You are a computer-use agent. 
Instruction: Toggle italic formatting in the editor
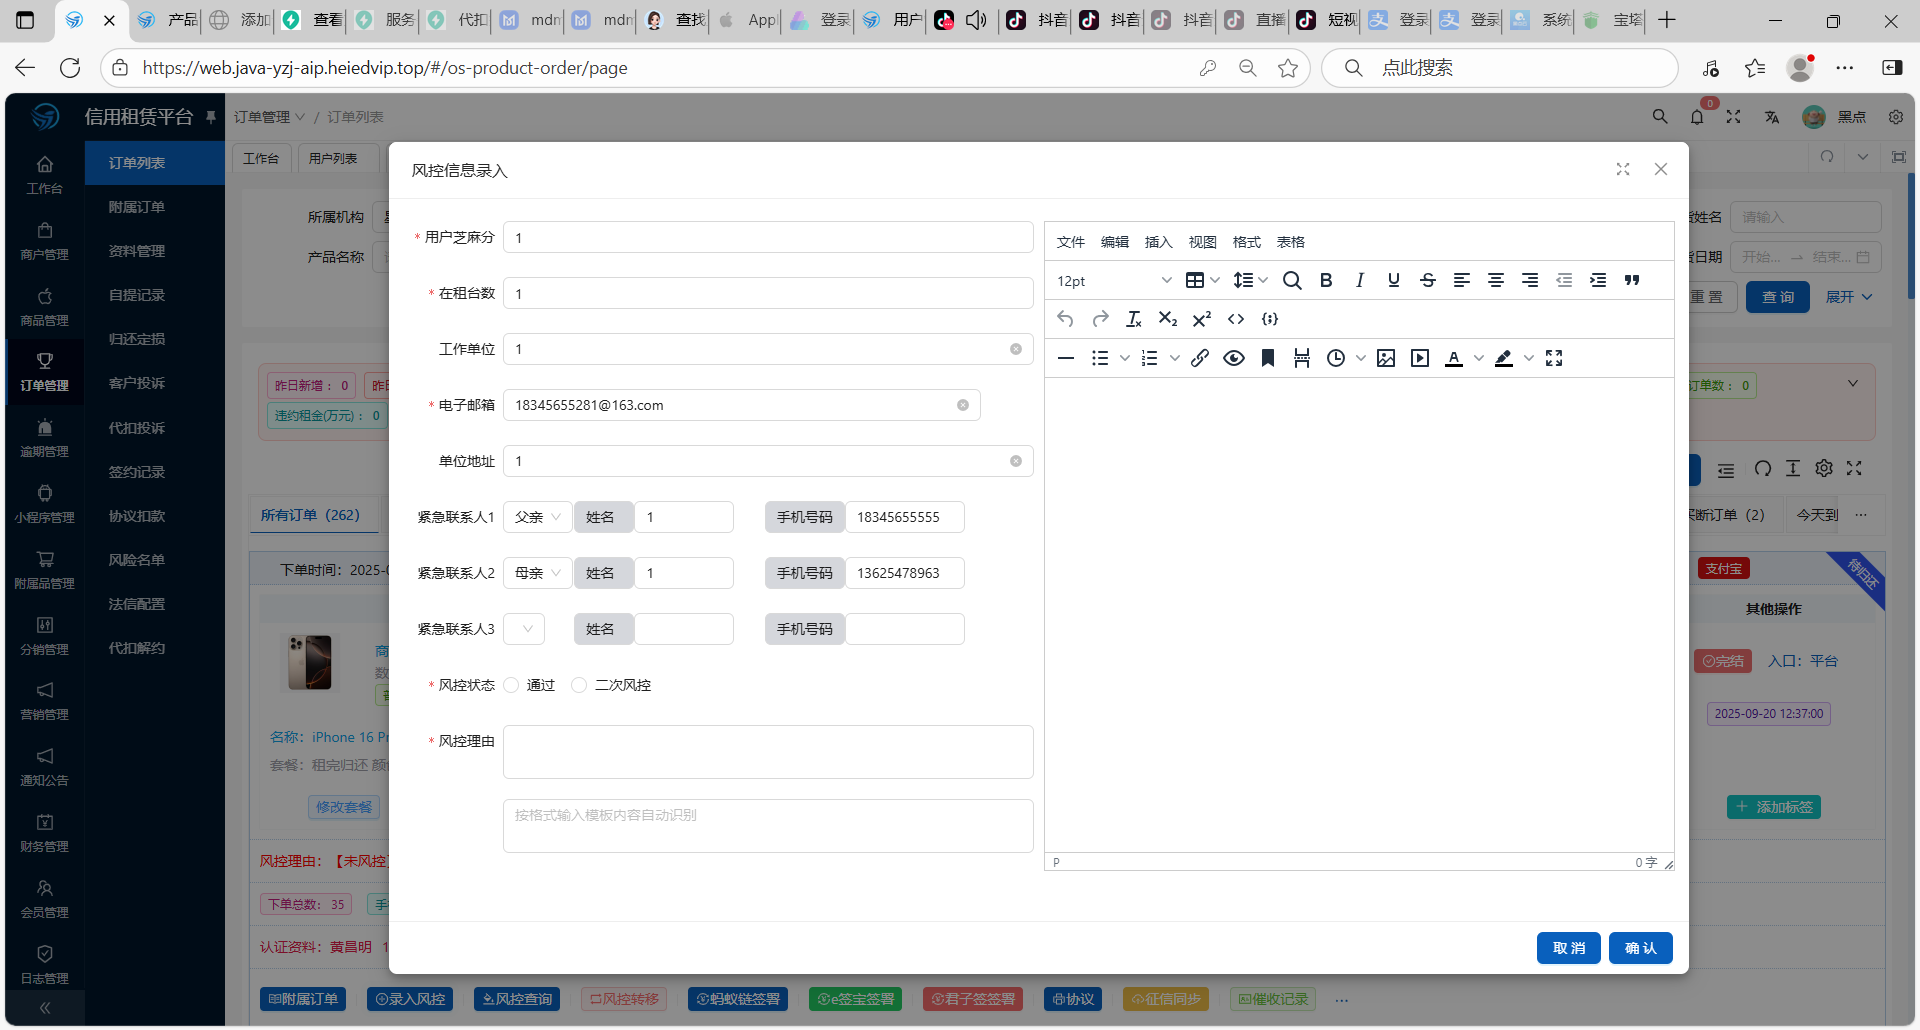tap(1360, 281)
